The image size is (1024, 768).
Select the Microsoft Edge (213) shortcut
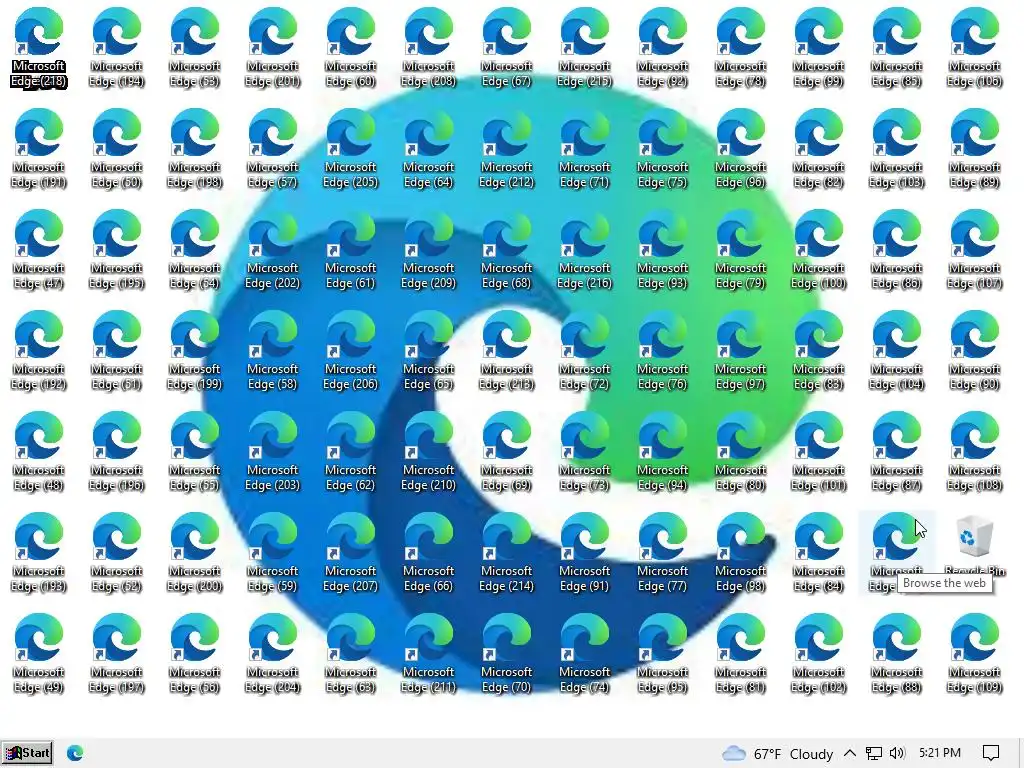point(506,351)
